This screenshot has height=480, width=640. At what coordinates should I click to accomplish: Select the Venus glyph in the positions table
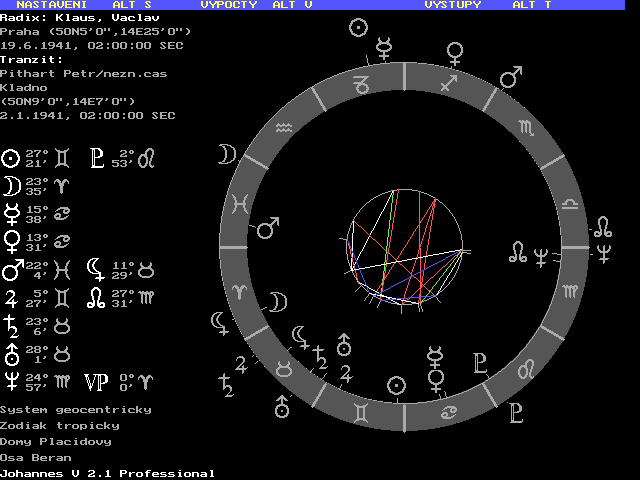point(11,242)
